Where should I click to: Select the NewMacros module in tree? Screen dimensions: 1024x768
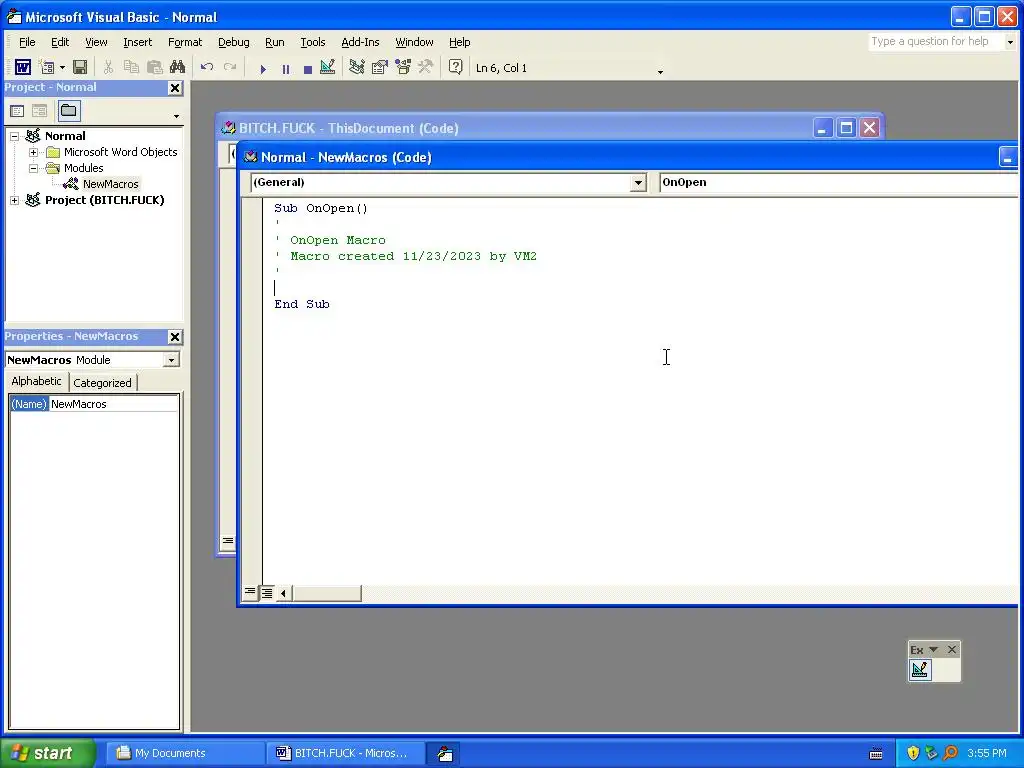(x=110, y=184)
